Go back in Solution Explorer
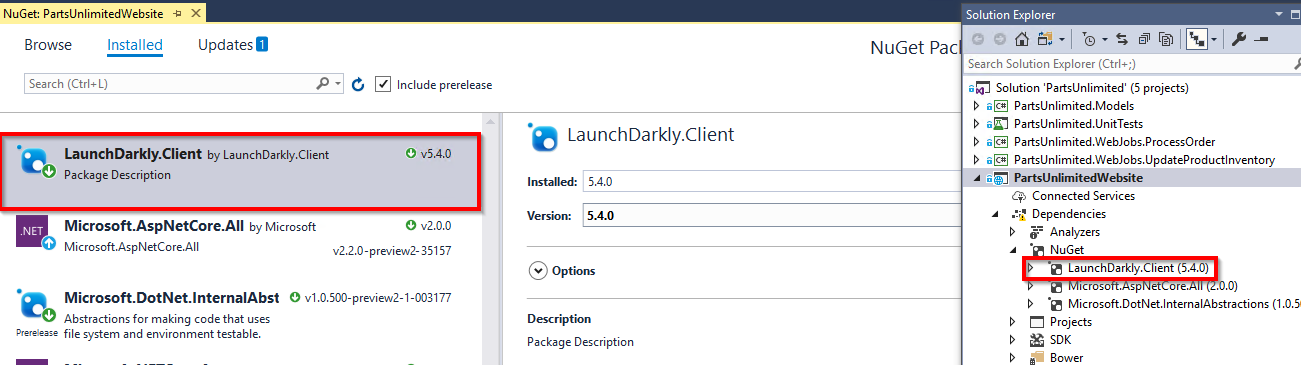 tap(977, 40)
